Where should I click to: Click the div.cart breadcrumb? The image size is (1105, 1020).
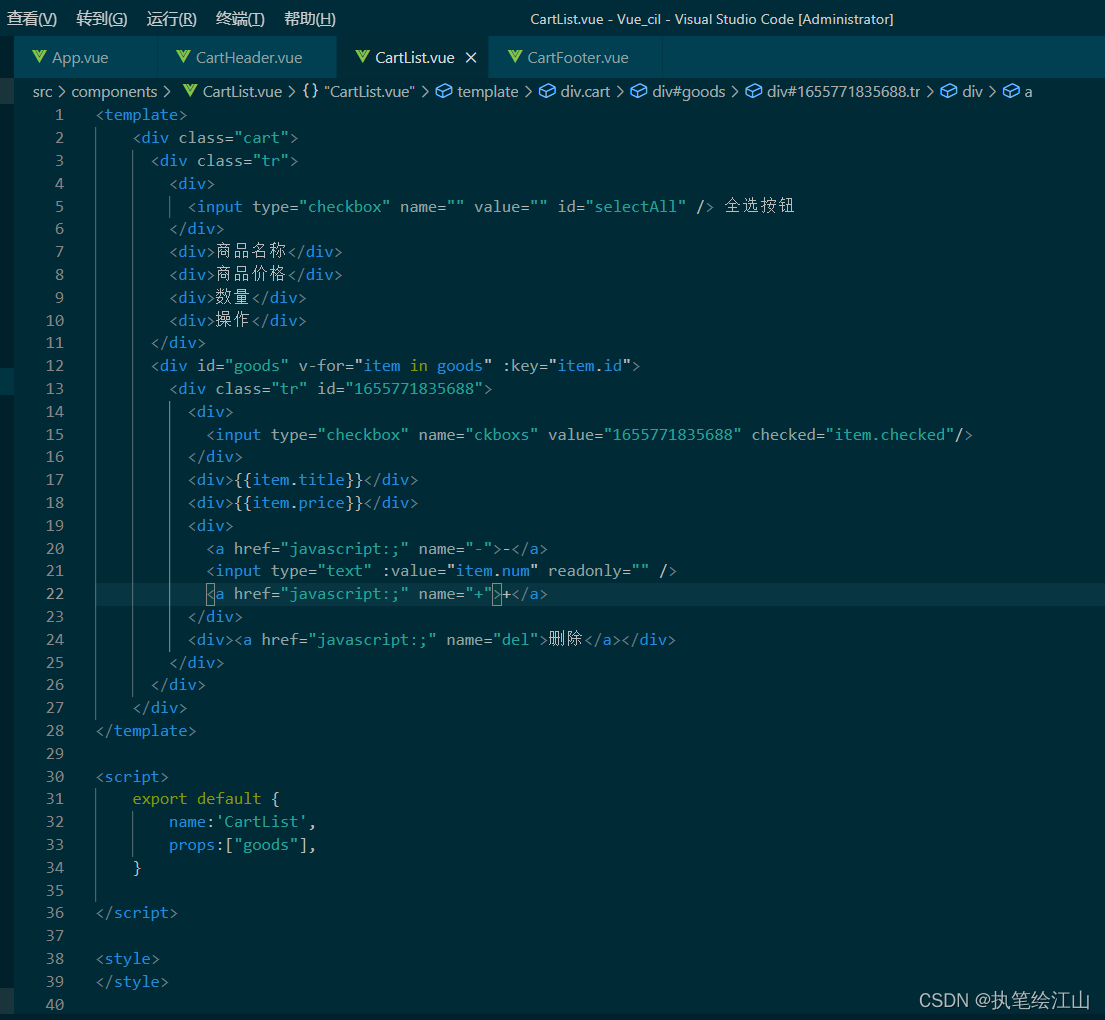click(585, 92)
